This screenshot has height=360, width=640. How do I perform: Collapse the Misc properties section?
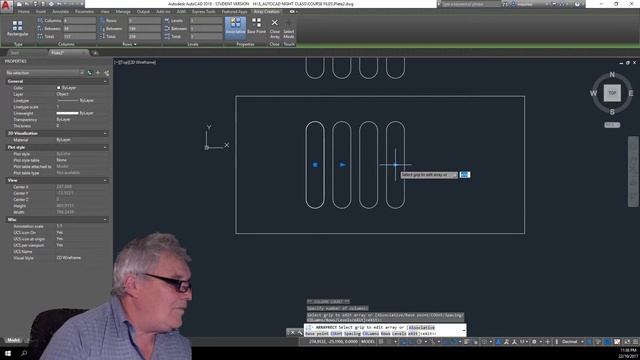pyautogui.click(x=105, y=220)
